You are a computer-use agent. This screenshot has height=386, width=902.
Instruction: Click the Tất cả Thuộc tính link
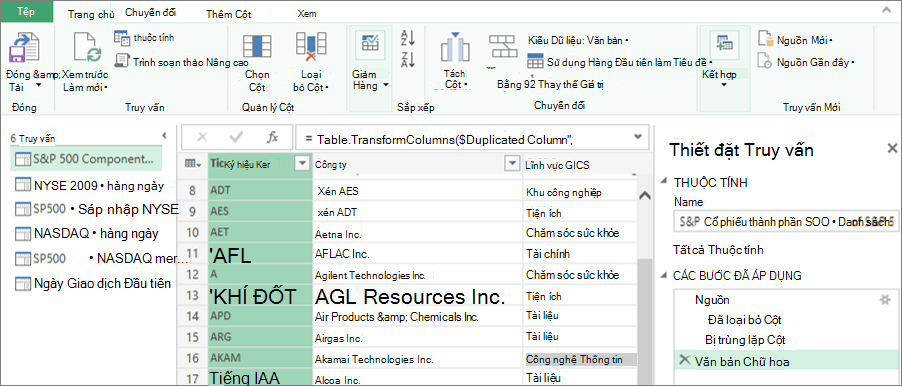[x=718, y=250]
